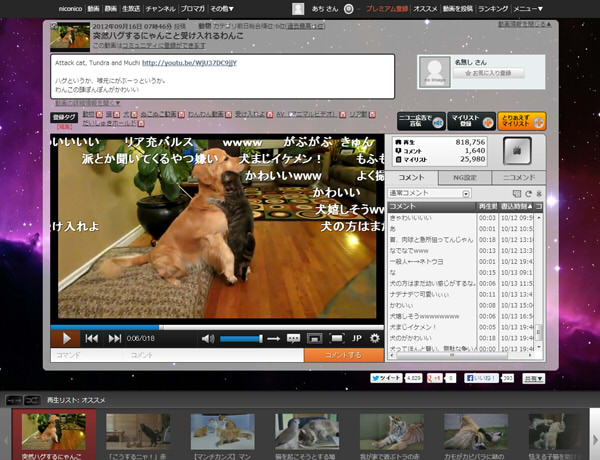
Task: Open ブロマガ in the top menu
Action: point(193,8)
